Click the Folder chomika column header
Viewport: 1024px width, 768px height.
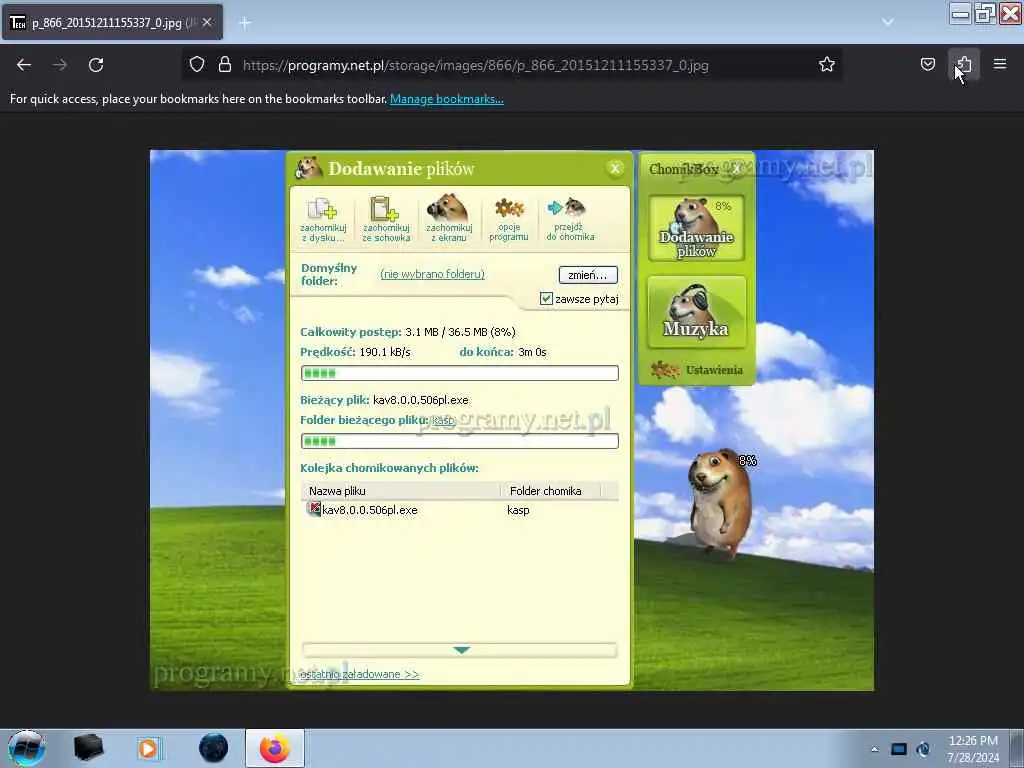coord(551,491)
